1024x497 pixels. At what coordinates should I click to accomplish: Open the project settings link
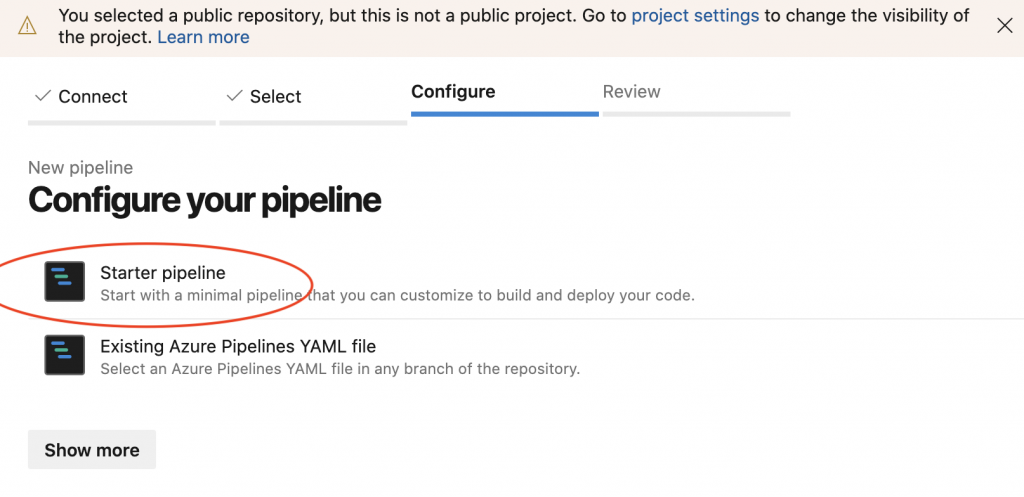[695, 16]
